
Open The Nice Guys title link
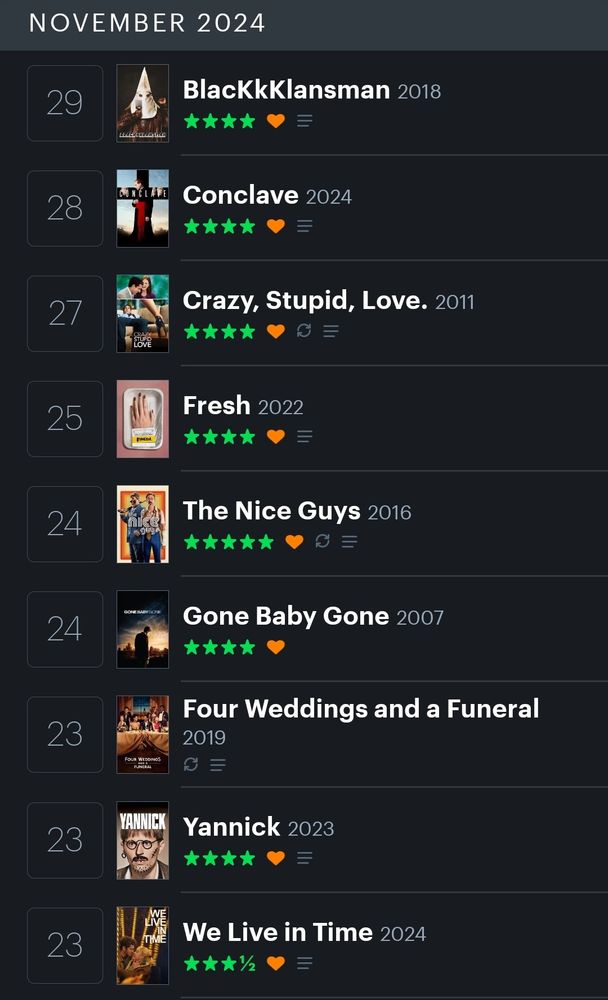point(272,510)
